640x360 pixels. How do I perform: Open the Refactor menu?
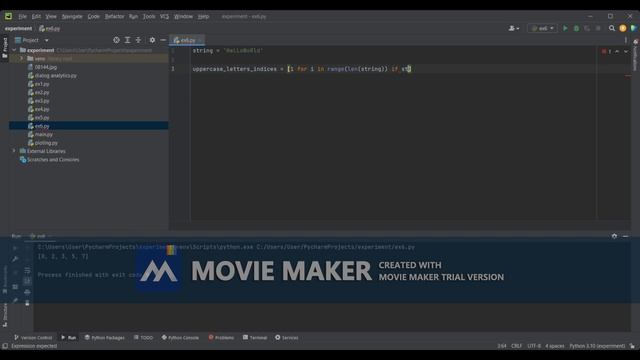[x=114, y=16]
